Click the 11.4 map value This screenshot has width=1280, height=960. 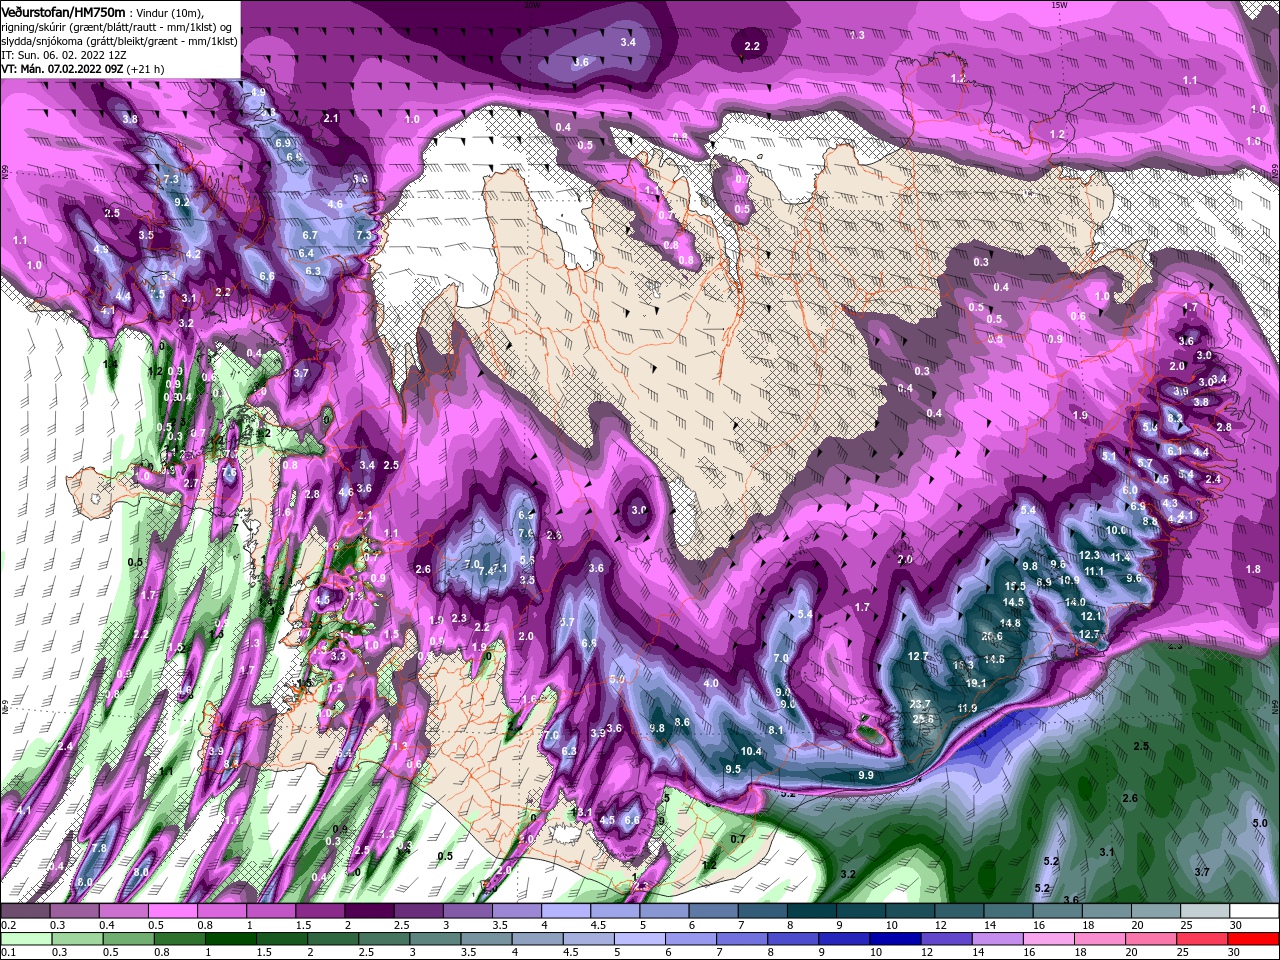[x=1120, y=557]
